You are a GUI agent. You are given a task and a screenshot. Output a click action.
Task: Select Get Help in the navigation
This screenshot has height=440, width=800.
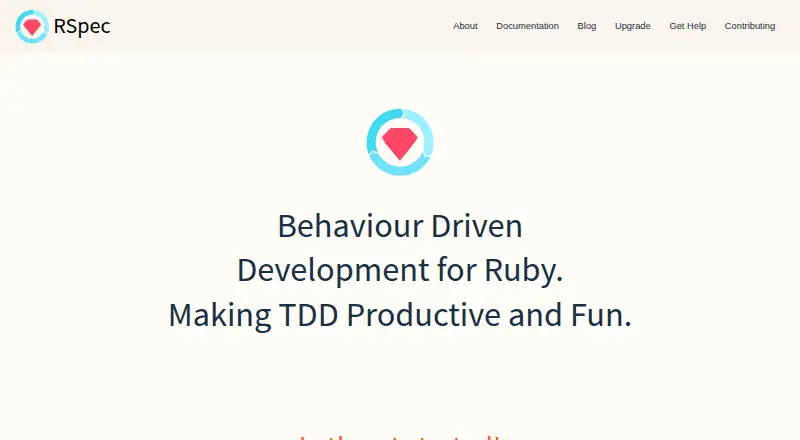click(x=688, y=26)
